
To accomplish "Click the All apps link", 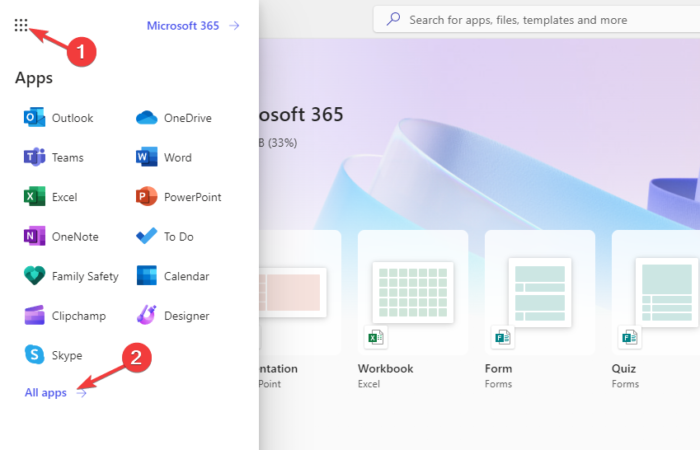I will [x=55, y=392].
